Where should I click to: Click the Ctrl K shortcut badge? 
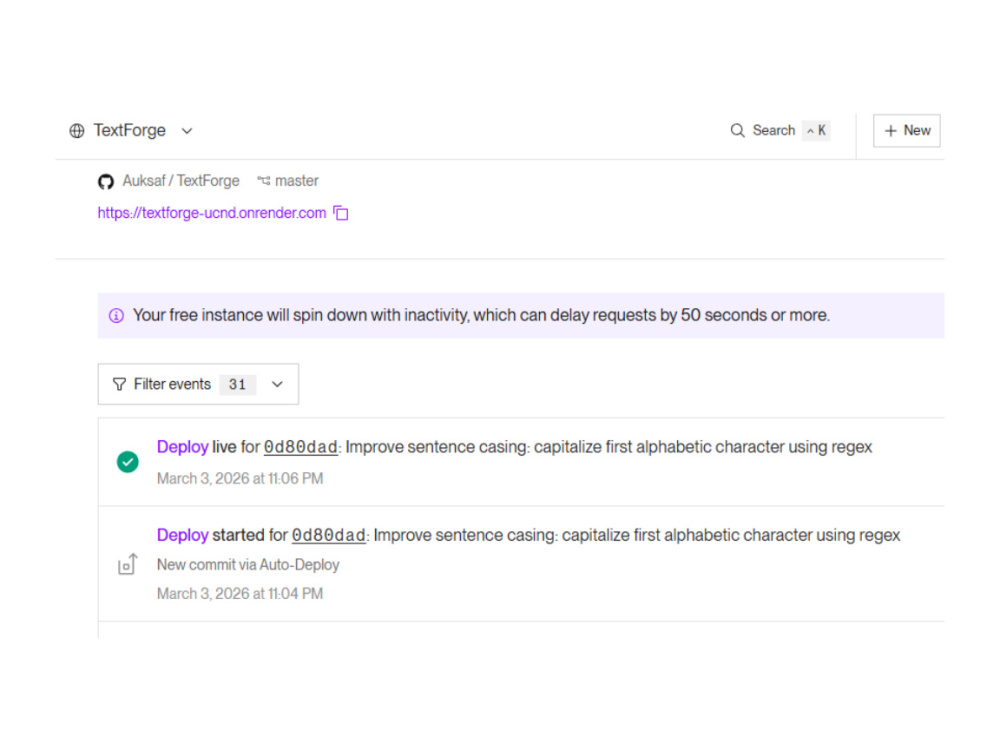pyautogui.click(x=816, y=131)
